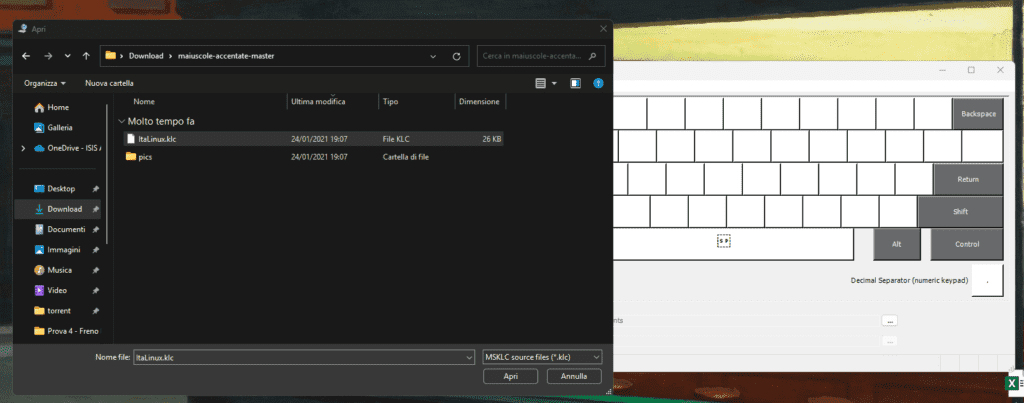Go up one folder level
This screenshot has width=1024, height=403.
[x=87, y=56]
